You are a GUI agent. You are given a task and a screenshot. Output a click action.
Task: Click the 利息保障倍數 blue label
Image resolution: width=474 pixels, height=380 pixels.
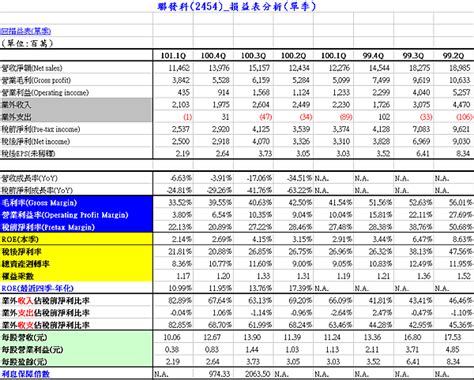point(26,374)
